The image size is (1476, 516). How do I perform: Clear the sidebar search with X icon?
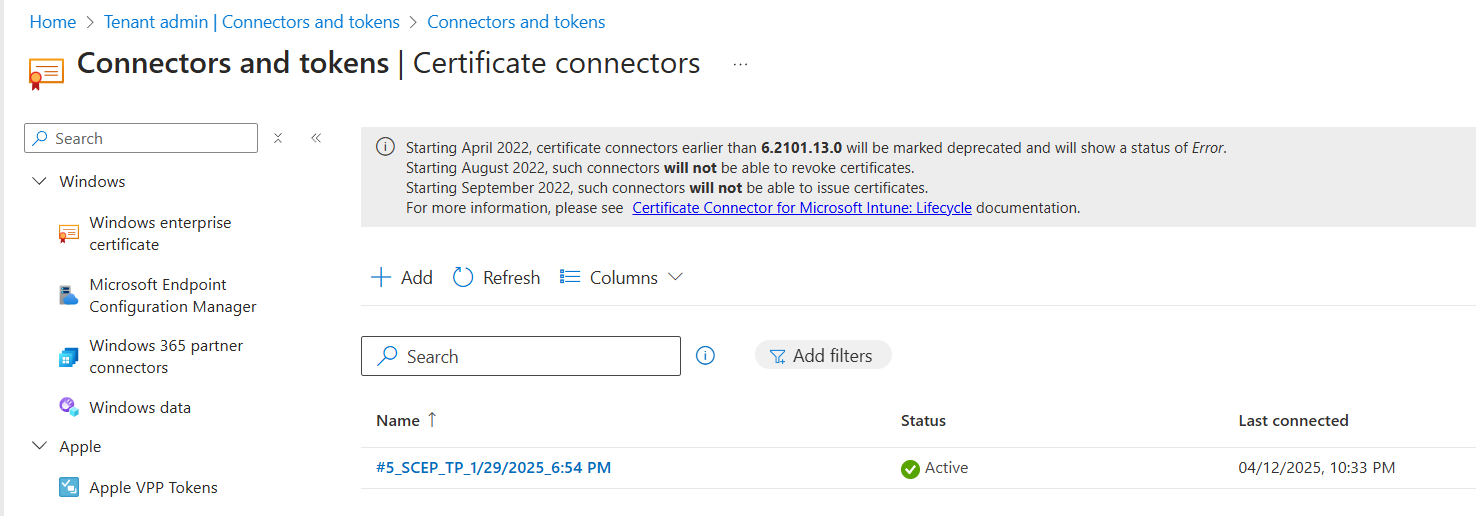pyautogui.click(x=278, y=138)
